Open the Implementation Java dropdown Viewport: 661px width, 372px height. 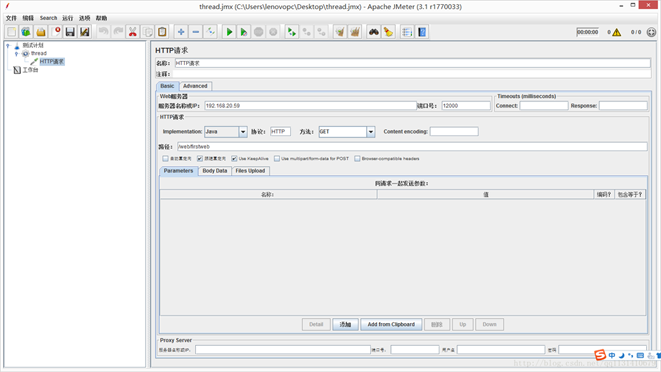coord(243,132)
